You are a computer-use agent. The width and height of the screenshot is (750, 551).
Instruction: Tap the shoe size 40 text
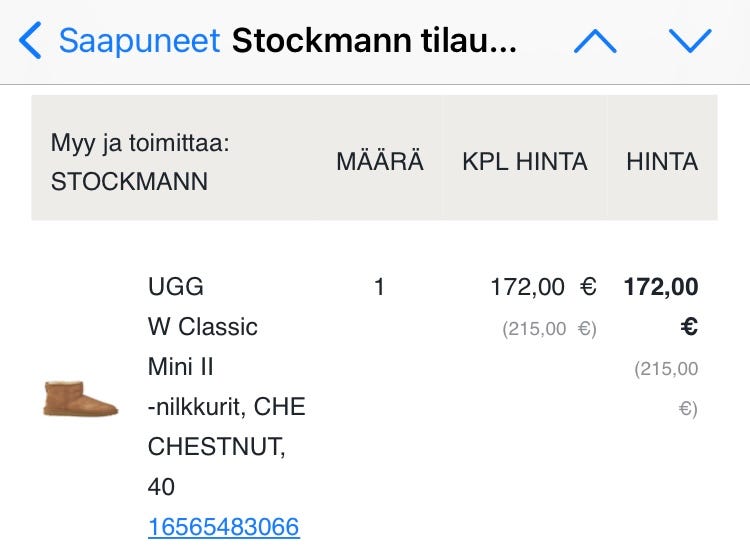click(x=161, y=487)
